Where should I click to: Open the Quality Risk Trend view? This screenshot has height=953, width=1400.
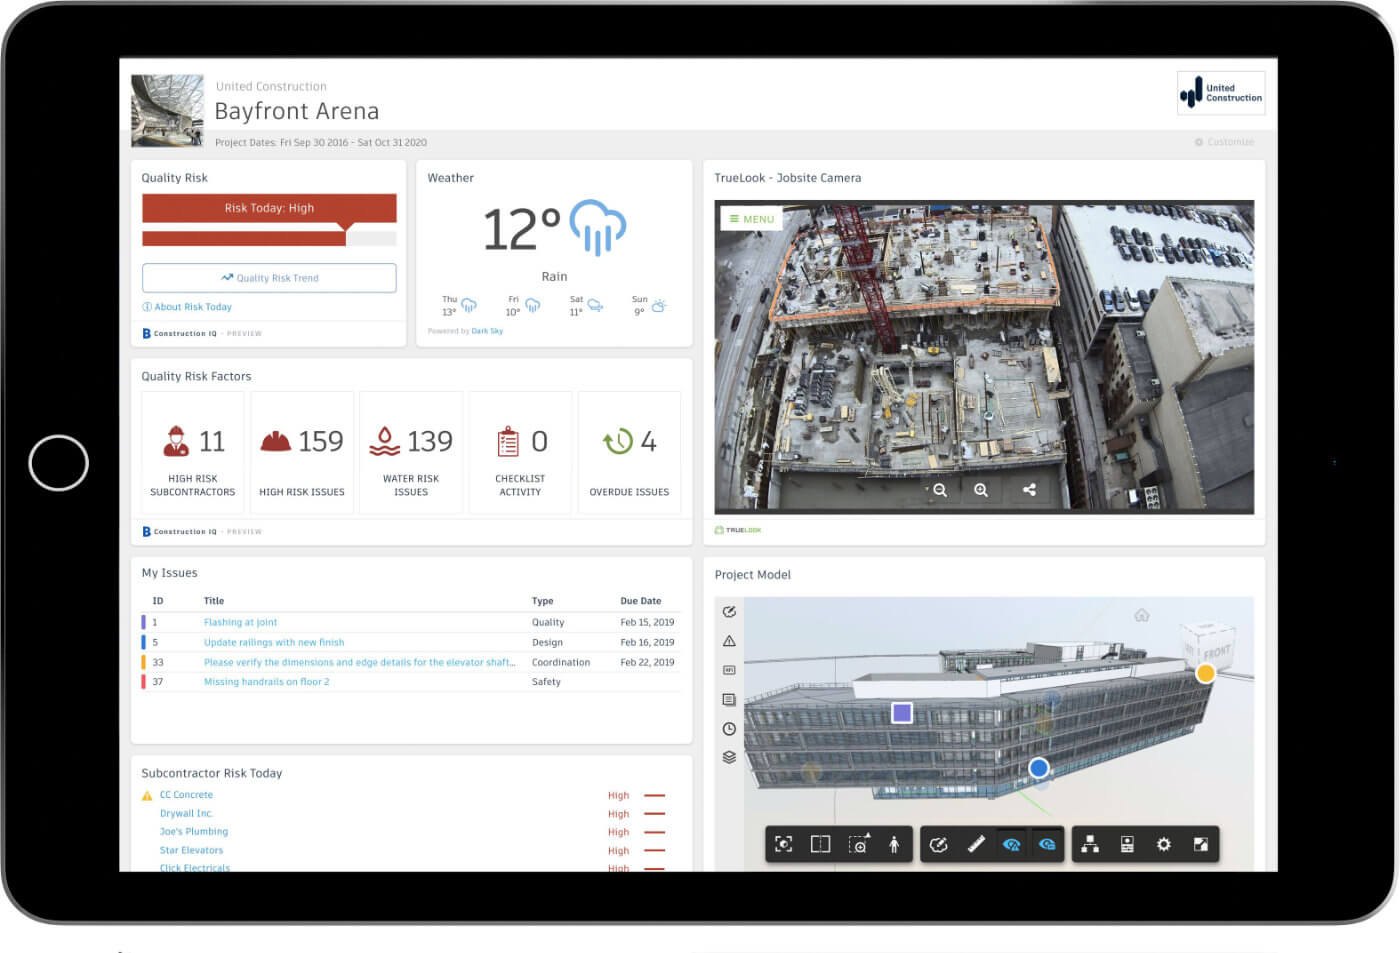pos(268,277)
